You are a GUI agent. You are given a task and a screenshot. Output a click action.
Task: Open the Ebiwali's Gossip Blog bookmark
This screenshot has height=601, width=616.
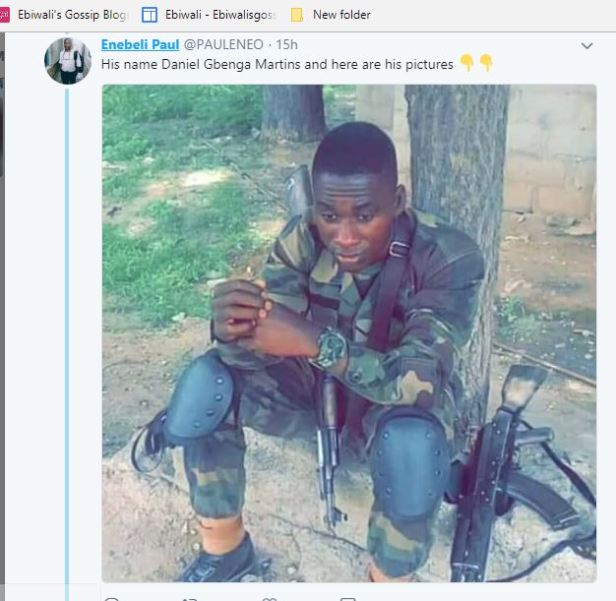coord(72,15)
